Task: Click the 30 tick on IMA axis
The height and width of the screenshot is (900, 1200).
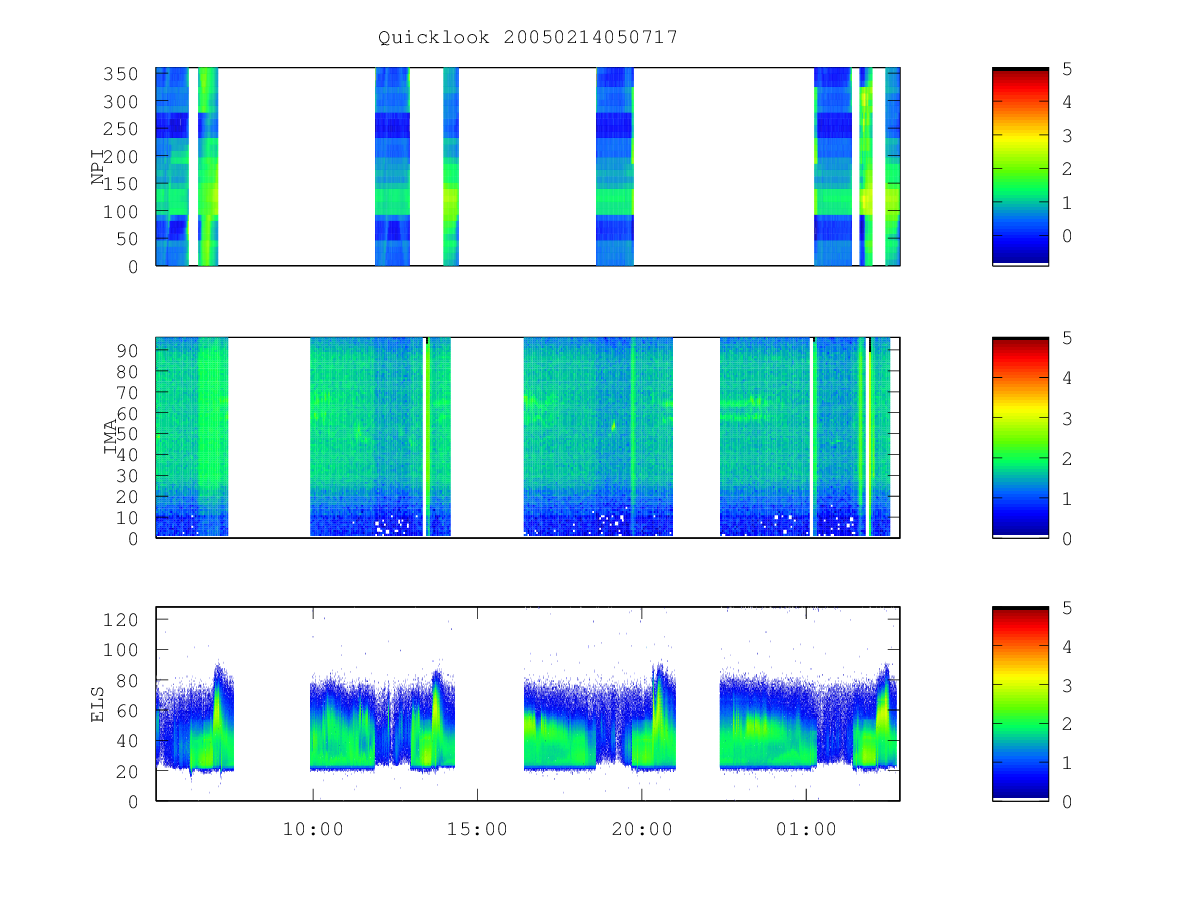Action: 126,475
